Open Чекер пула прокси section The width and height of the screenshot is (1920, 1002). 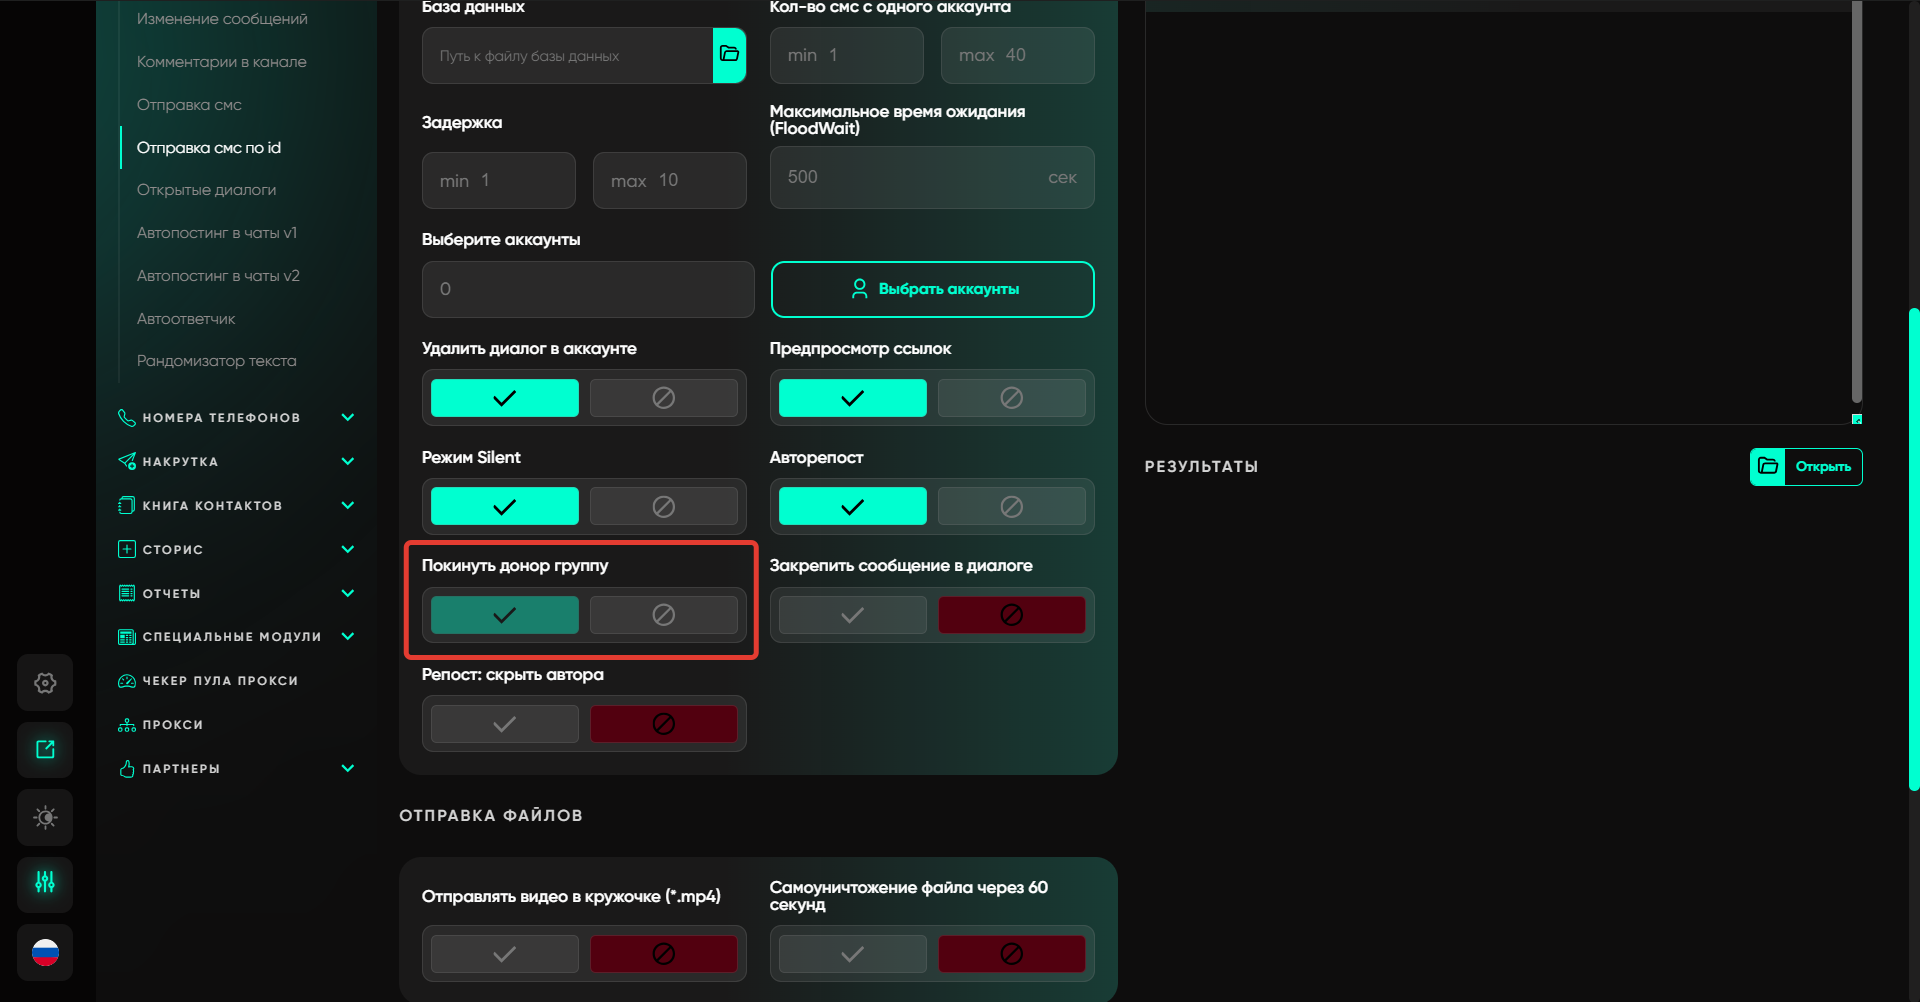[x=220, y=681]
